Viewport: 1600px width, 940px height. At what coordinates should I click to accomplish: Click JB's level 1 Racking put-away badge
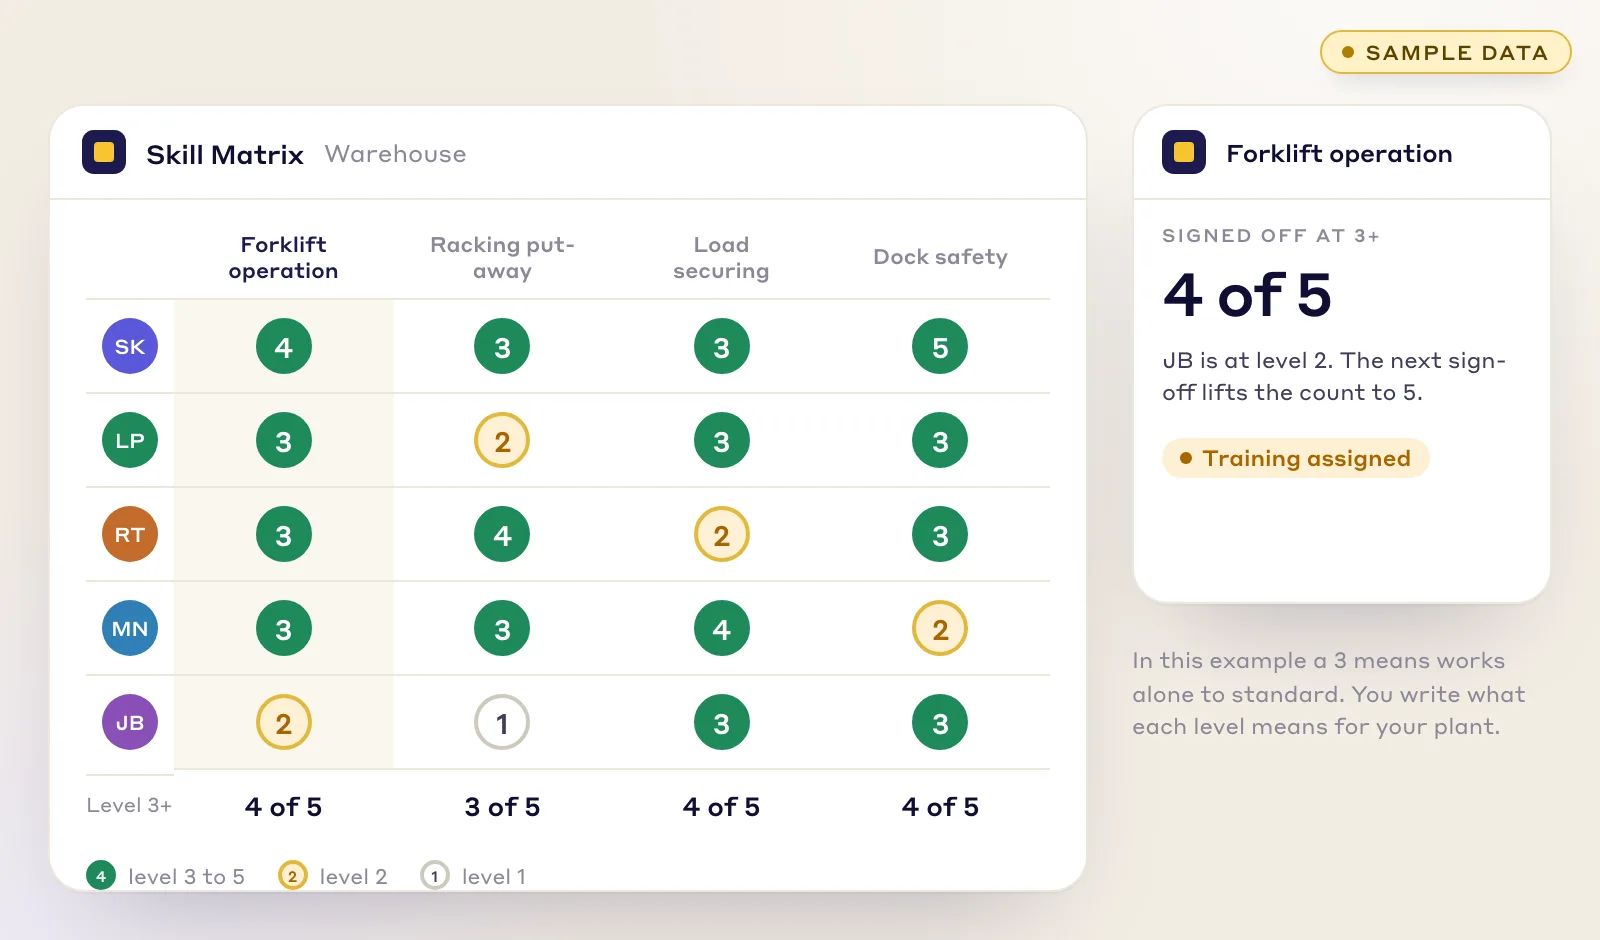click(502, 722)
